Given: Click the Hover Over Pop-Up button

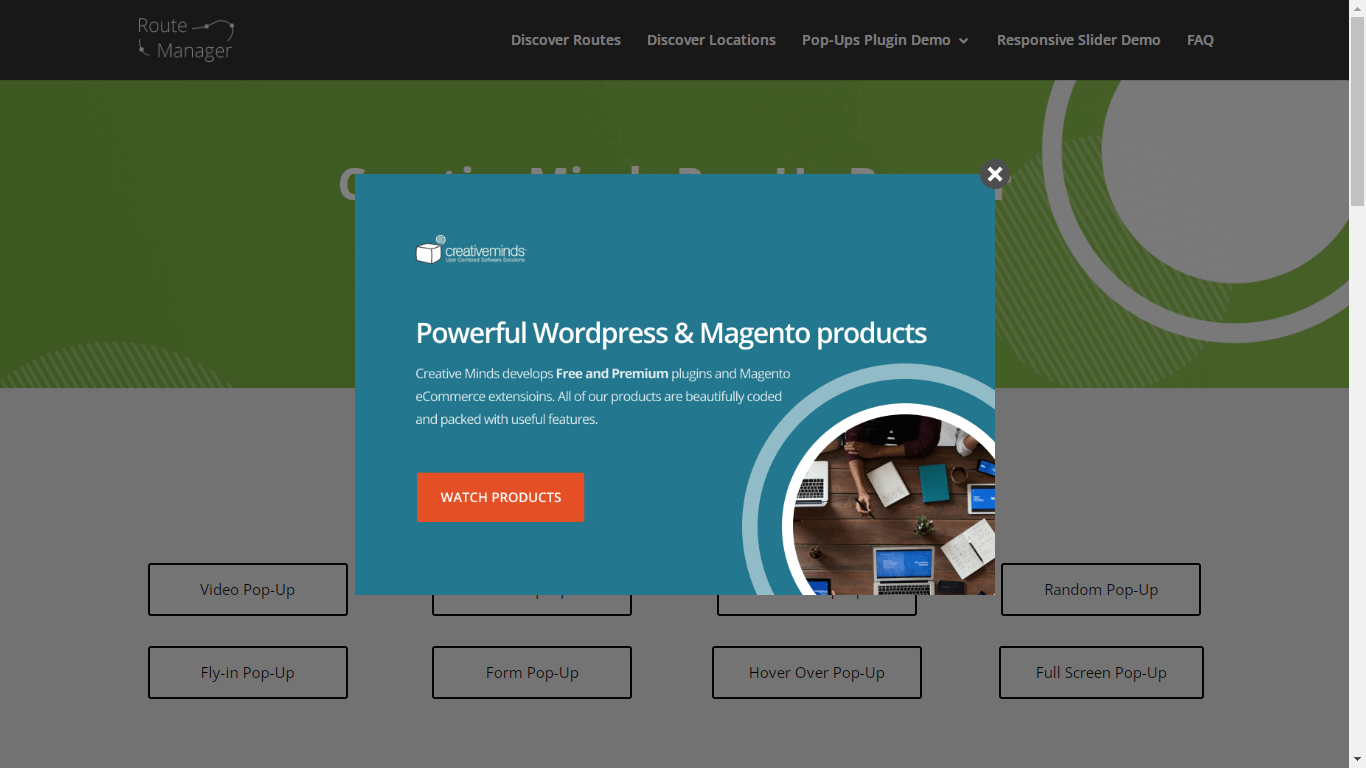Looking at the screenshot, I should point(816,672).
